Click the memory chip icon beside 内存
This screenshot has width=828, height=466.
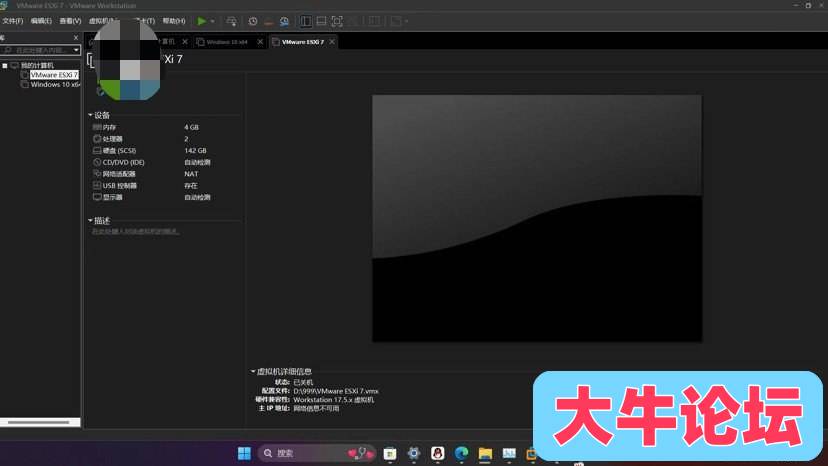pos(97,127)
